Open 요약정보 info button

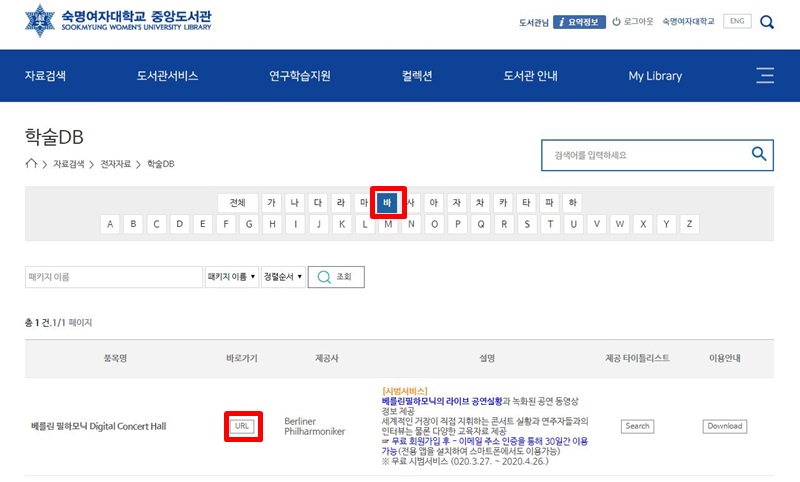(x=579, y=22)
